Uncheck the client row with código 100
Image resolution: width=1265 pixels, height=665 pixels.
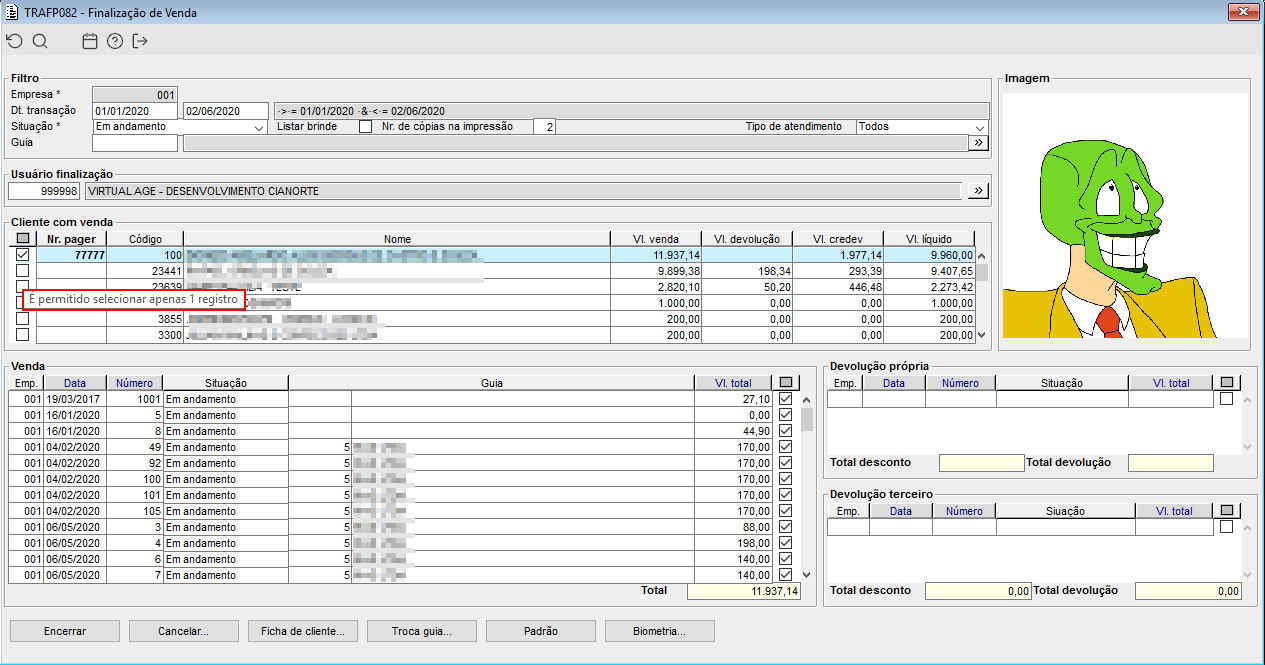[23, 255]
